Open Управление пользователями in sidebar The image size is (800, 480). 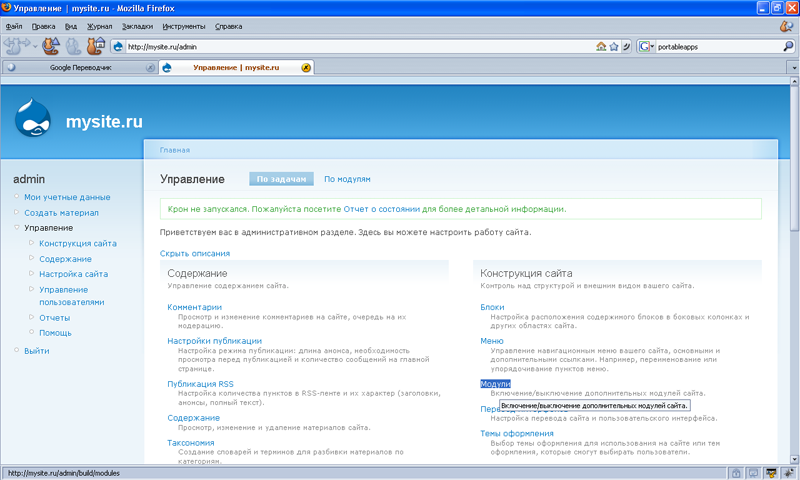click(x=71, y=296)
